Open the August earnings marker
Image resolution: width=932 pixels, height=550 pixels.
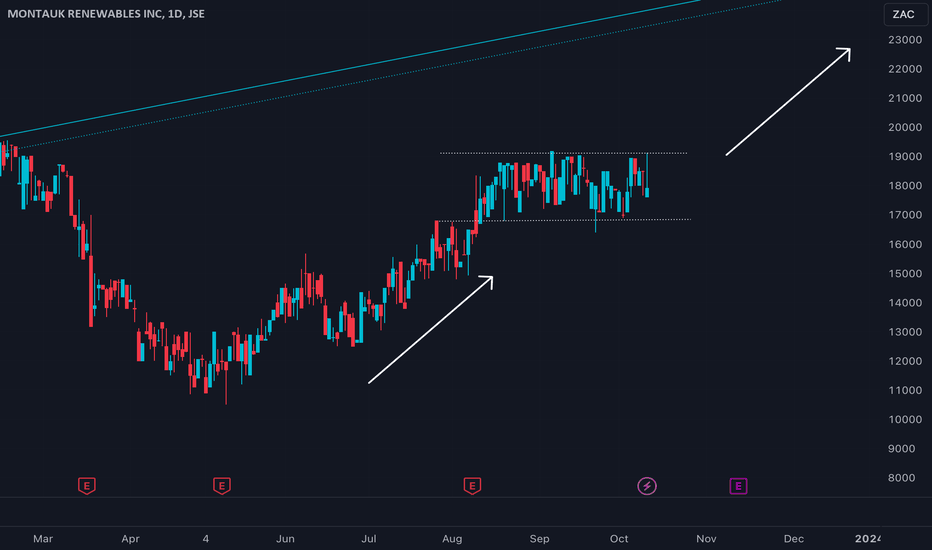[472, 486]
